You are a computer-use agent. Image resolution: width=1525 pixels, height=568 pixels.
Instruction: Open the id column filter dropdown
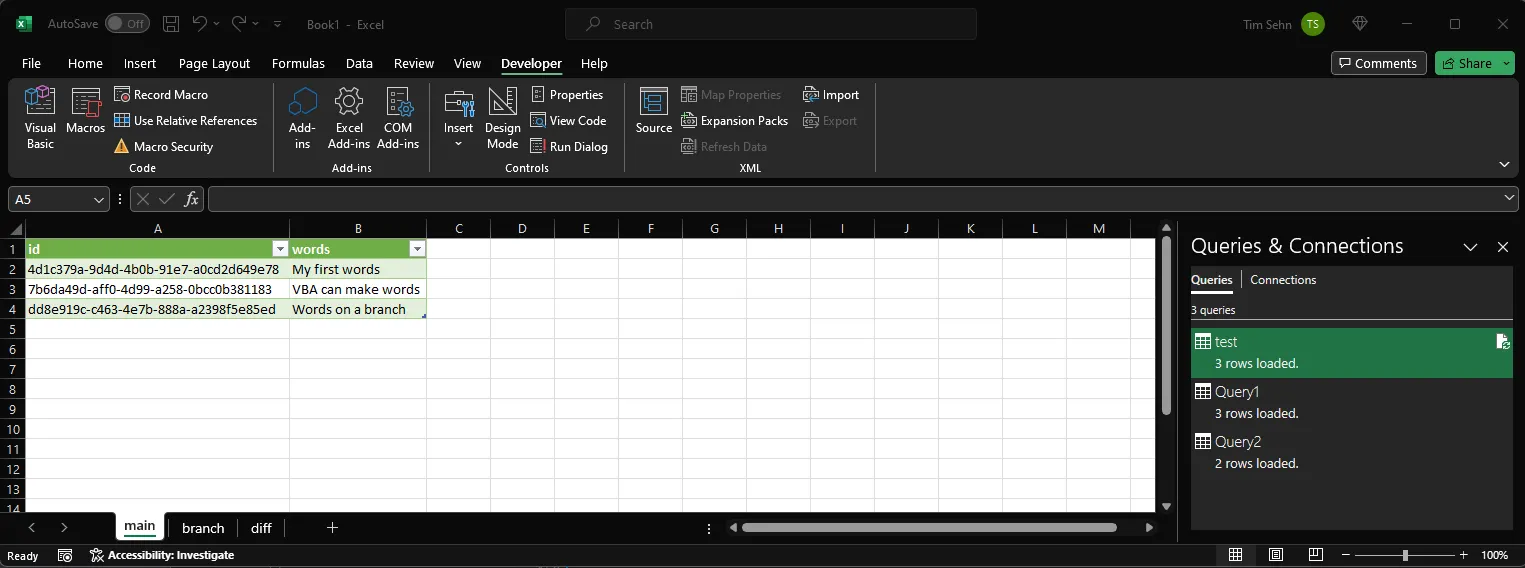[x=280, y=249]
